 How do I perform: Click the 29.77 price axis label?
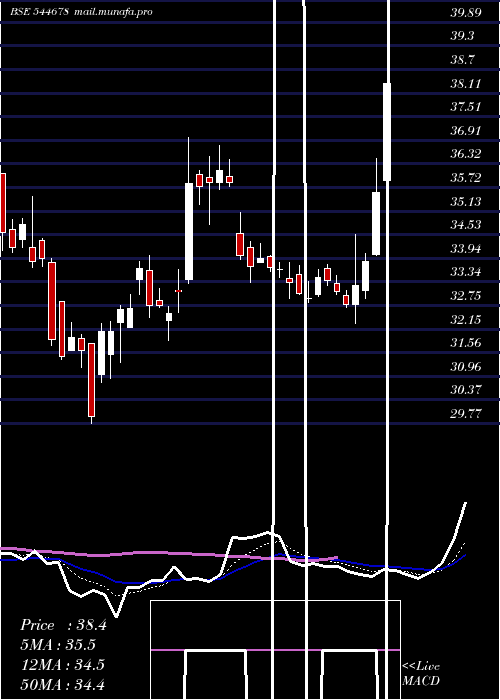pyautogui.click(x=466, y=414)
